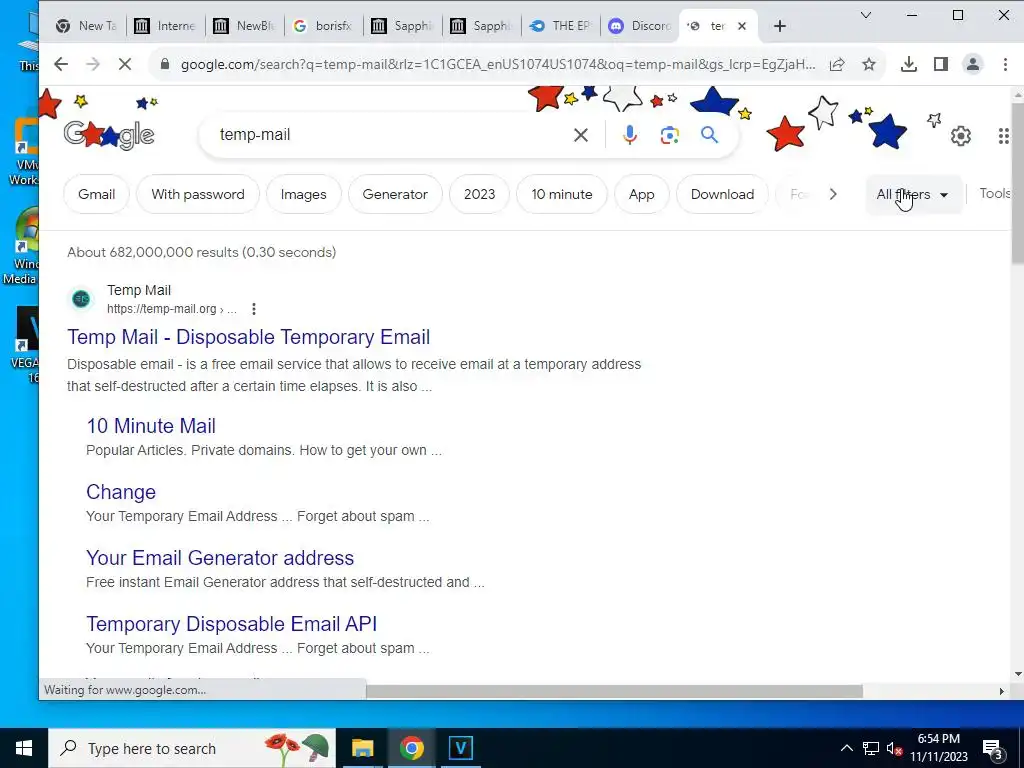
Task: Apply the Images filter chip
Action: click(304, 195)
